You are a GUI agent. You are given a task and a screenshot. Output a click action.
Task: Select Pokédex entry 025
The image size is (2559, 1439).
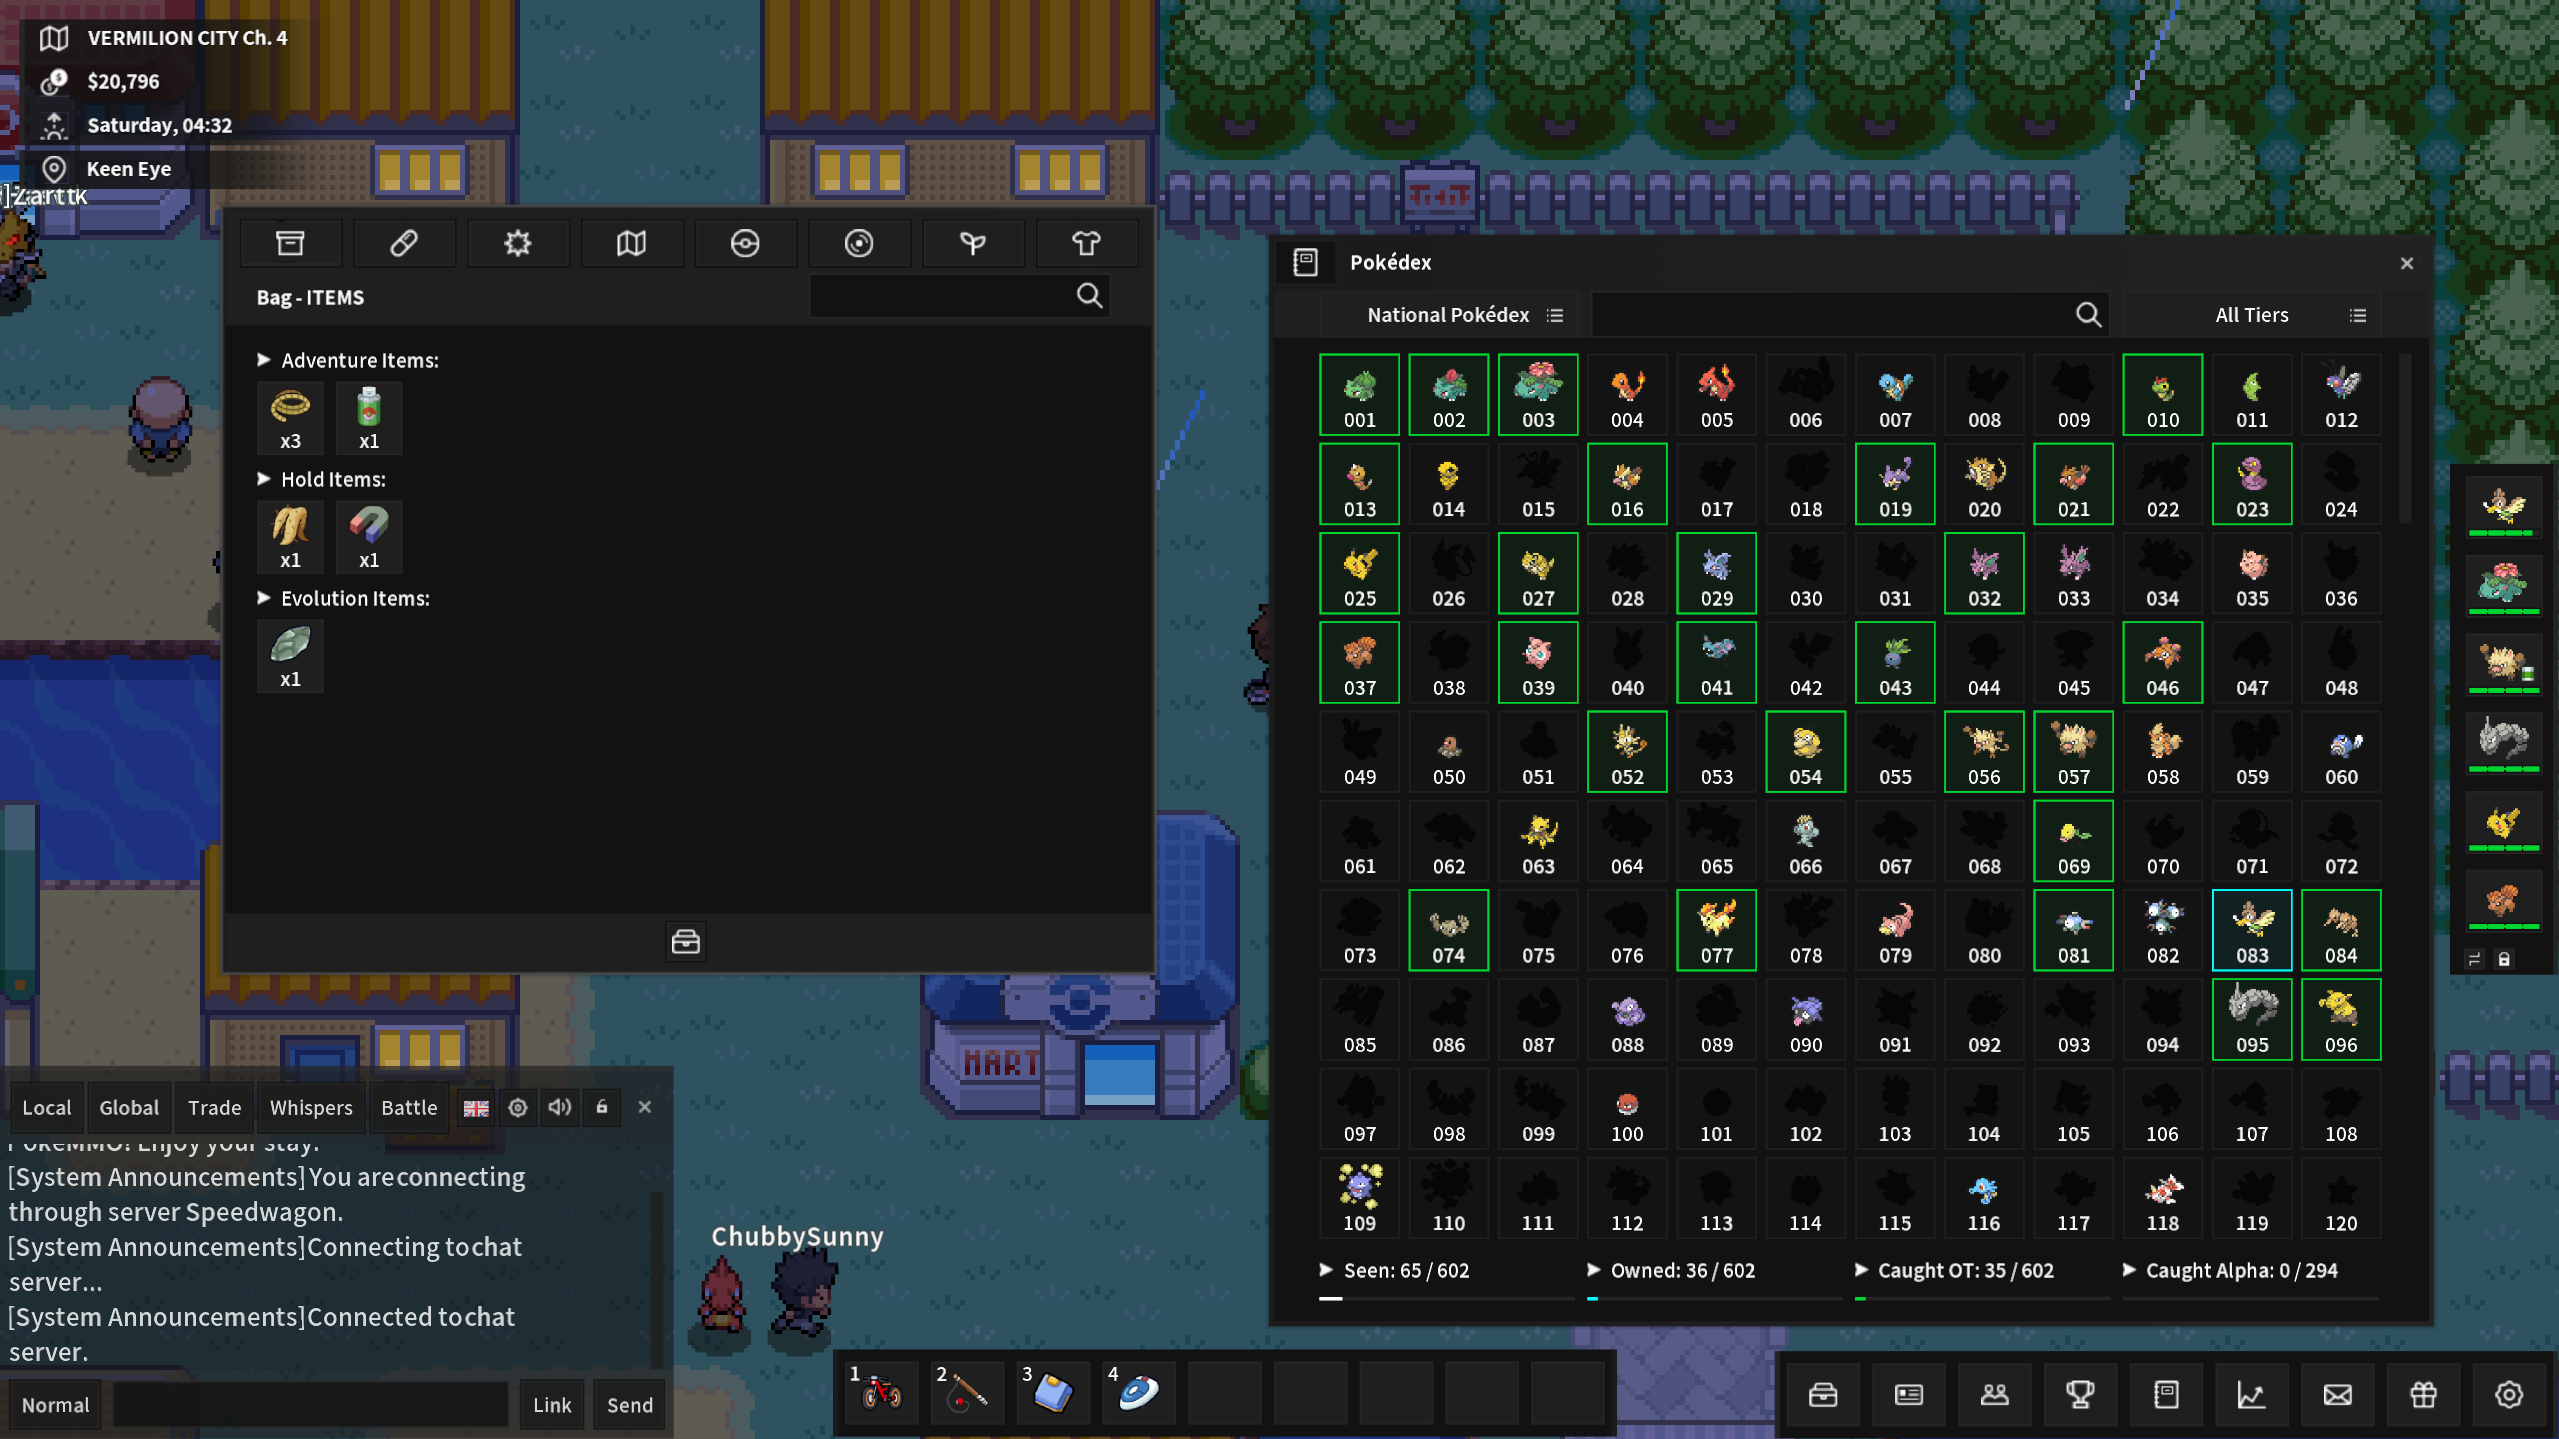click(1359, 573)
